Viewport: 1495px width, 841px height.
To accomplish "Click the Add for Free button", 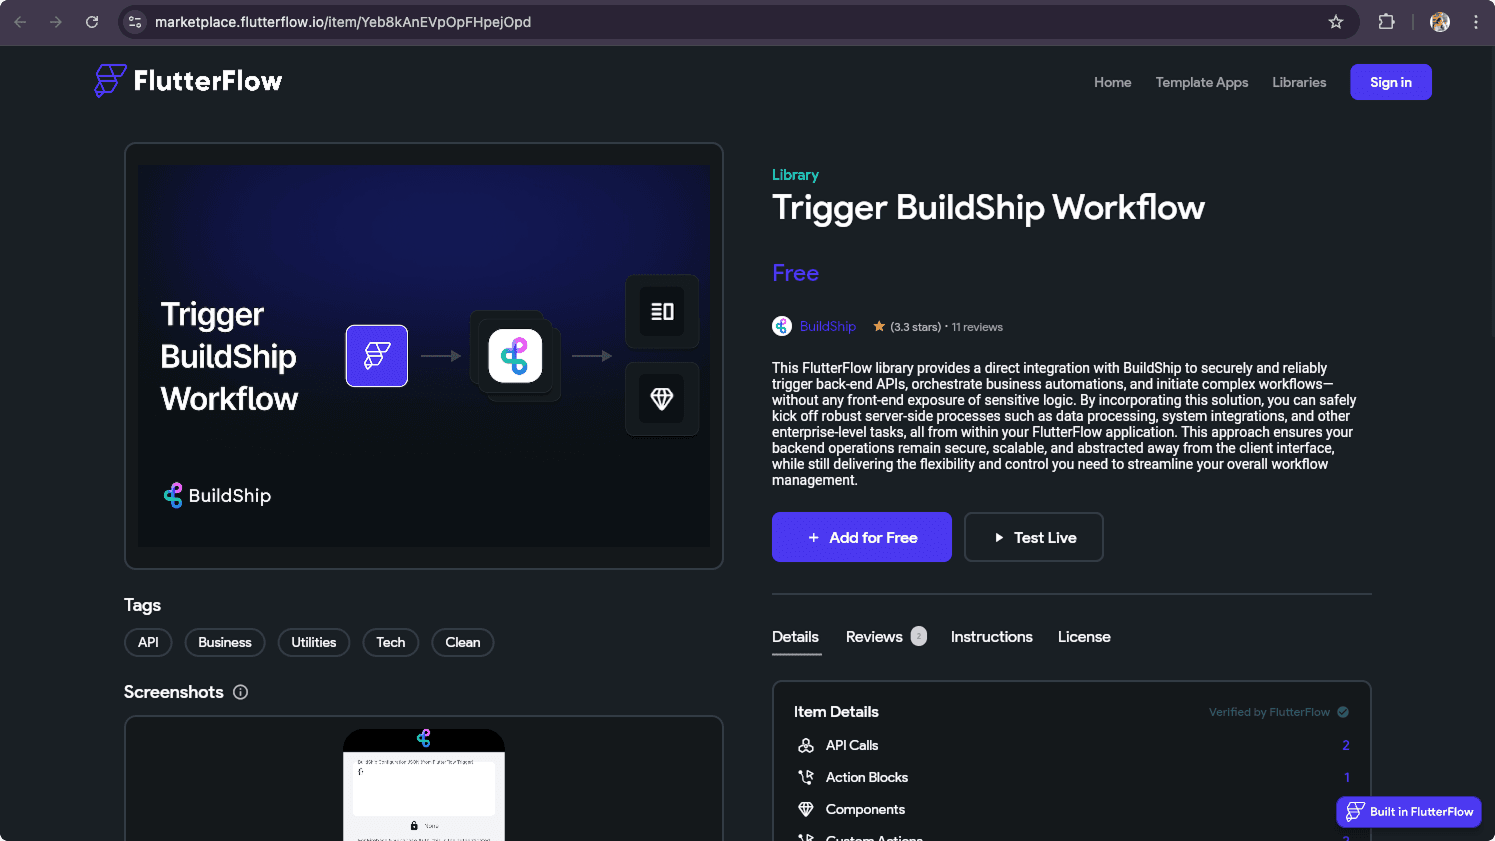I will 862,537.
